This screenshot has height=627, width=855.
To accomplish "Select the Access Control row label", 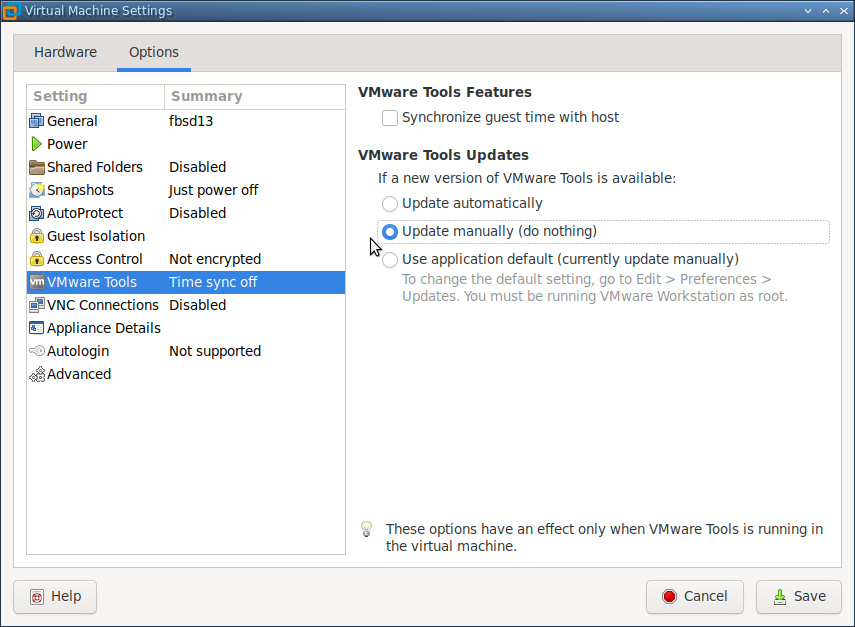I will click(95, 259).
